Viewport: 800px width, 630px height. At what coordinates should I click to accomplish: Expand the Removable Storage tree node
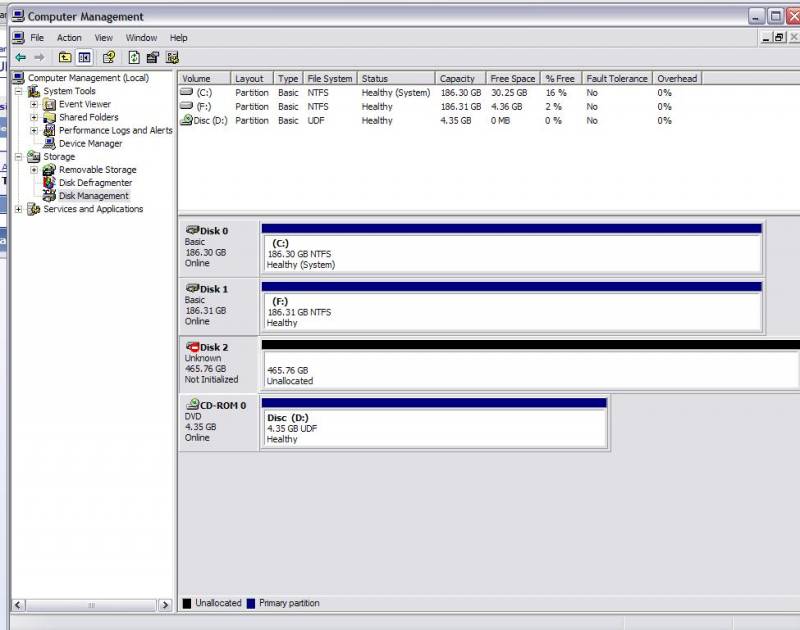pos(34,170)
